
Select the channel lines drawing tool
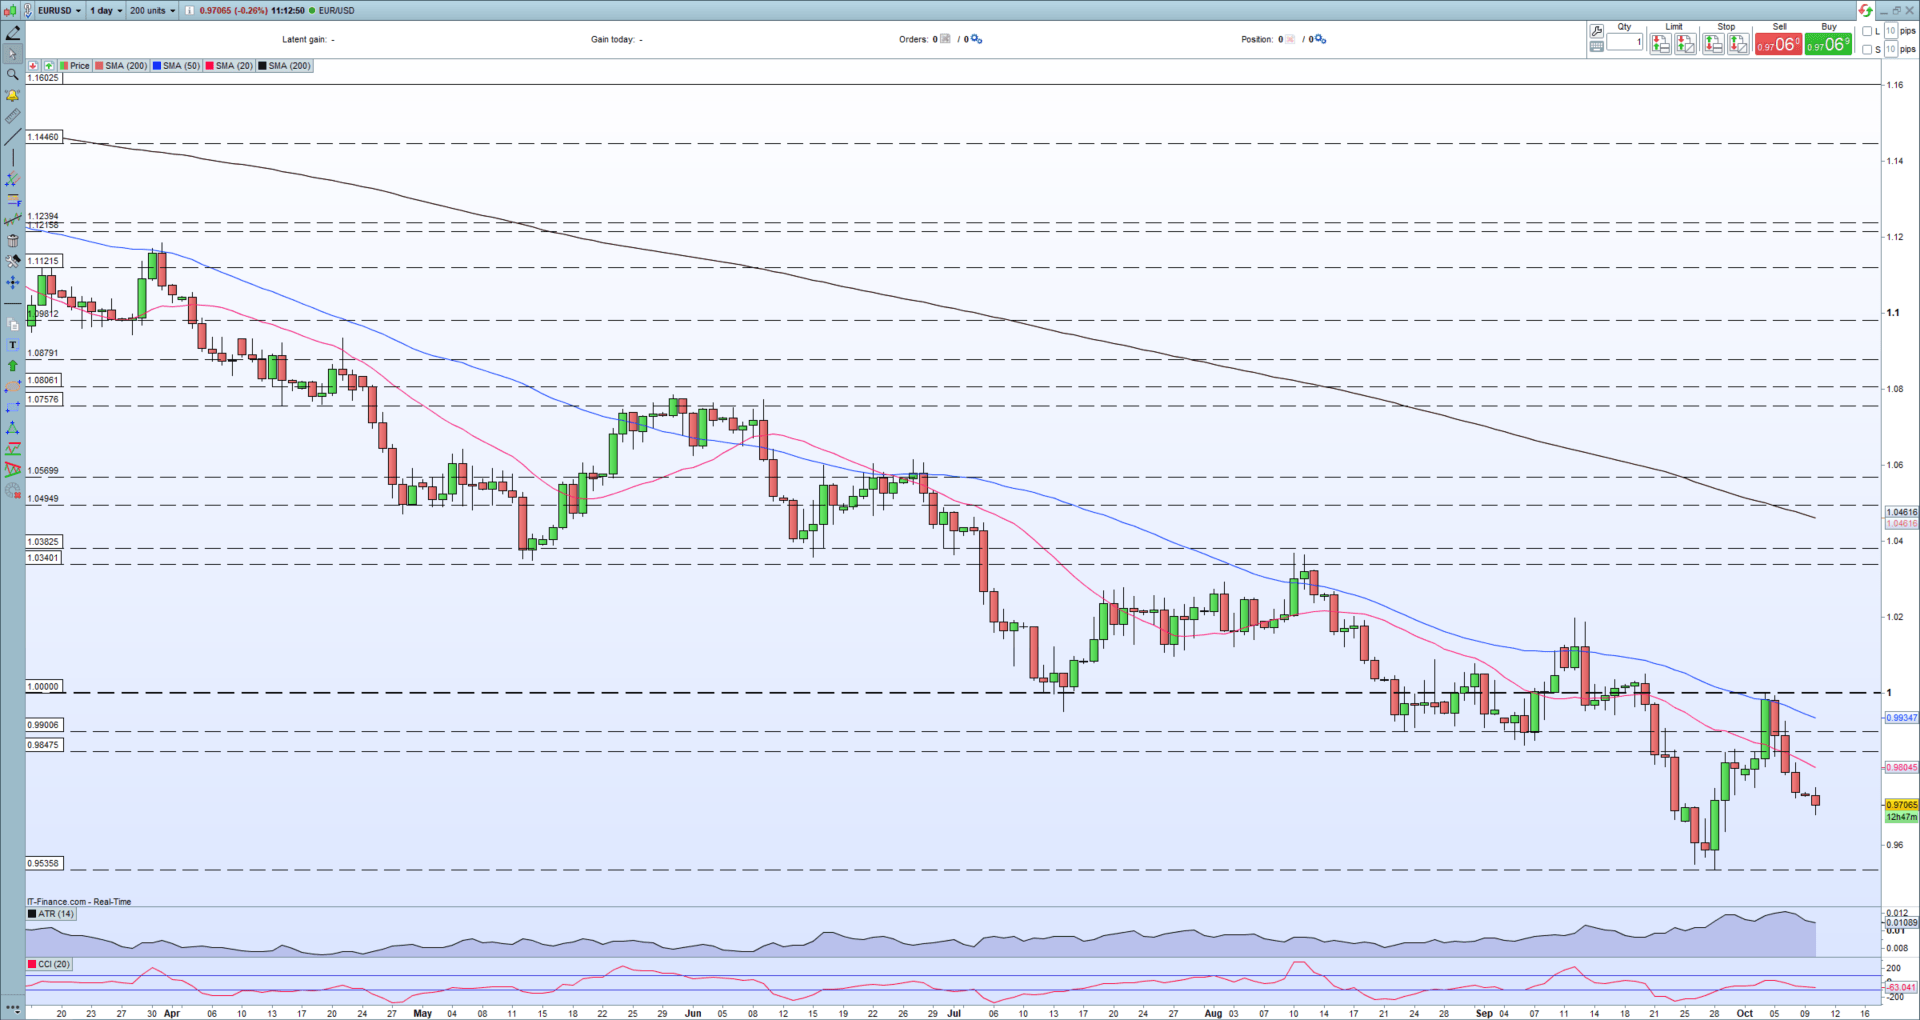coord(12,179)
